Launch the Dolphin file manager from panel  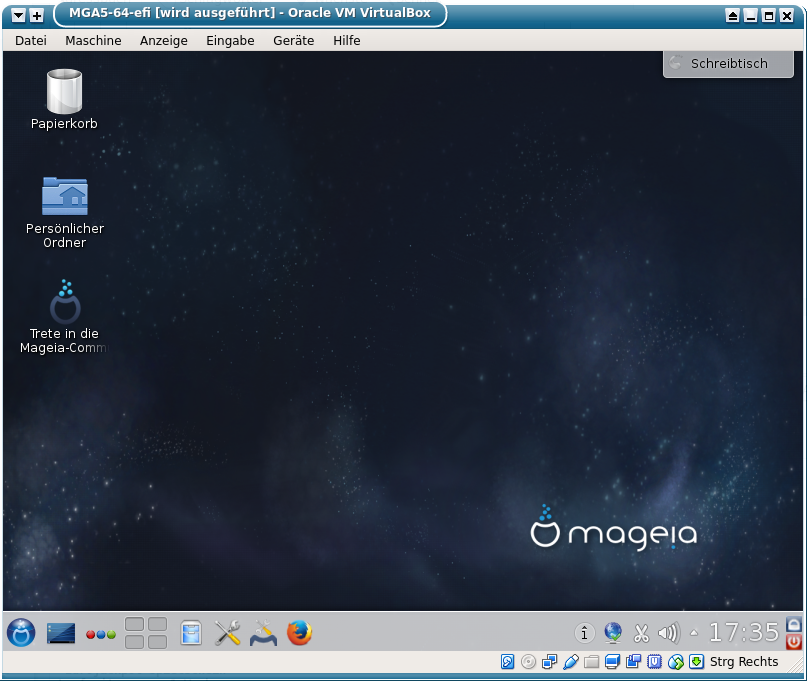pyautogui.click(x=191, y=633)
